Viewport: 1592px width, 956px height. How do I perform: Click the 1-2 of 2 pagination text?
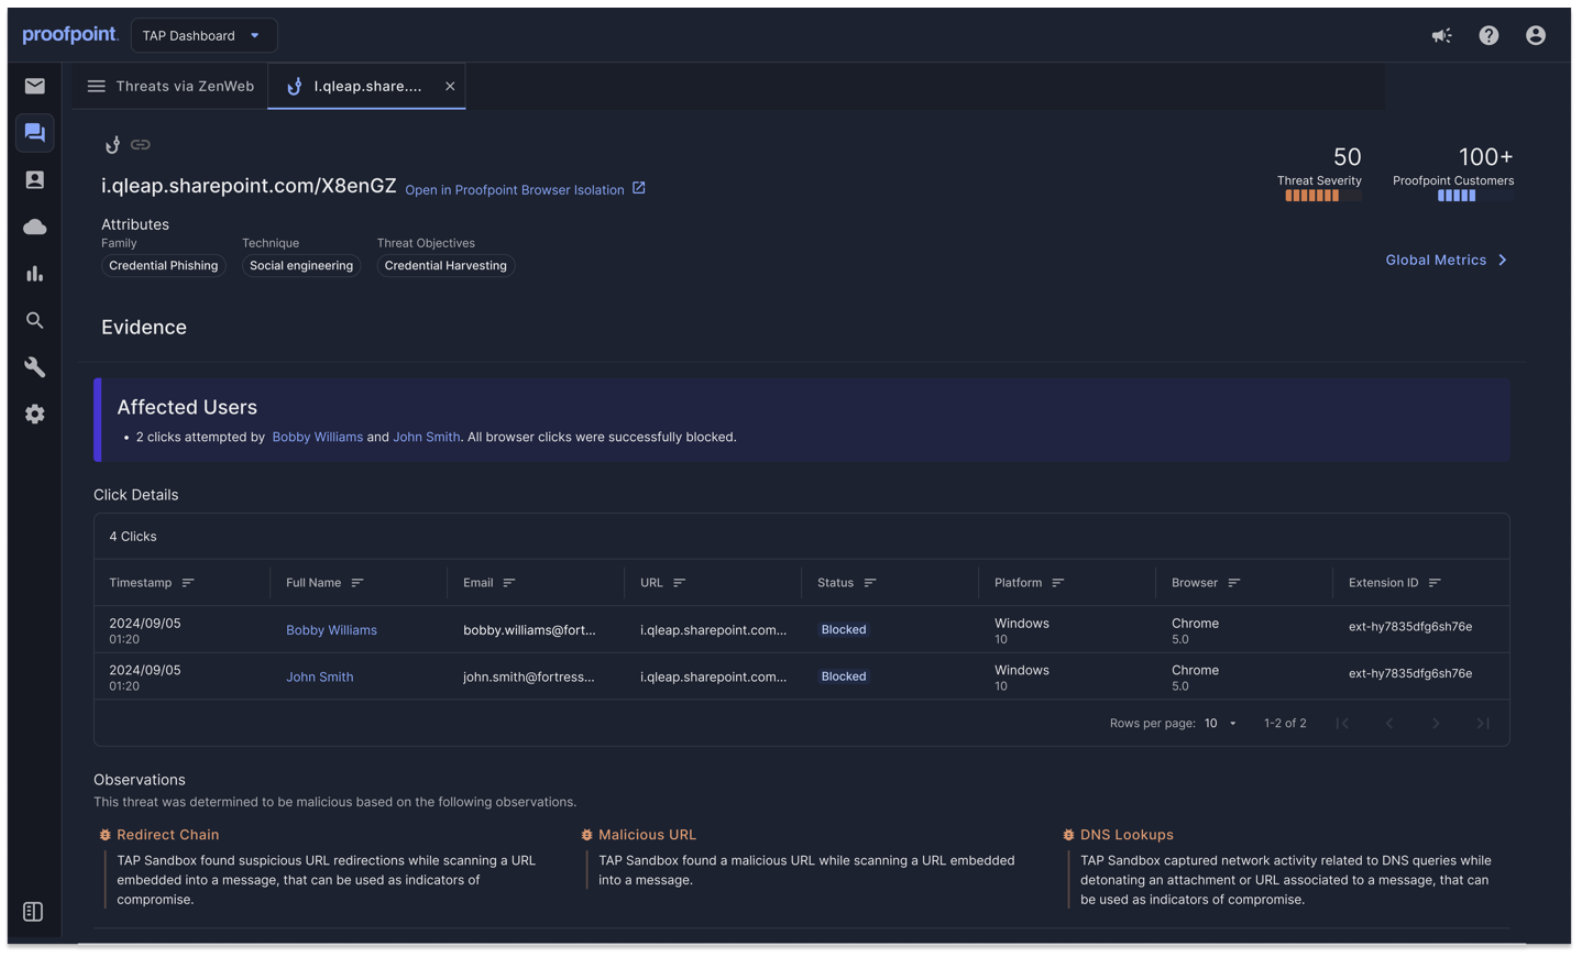(x=1285, y=724)
